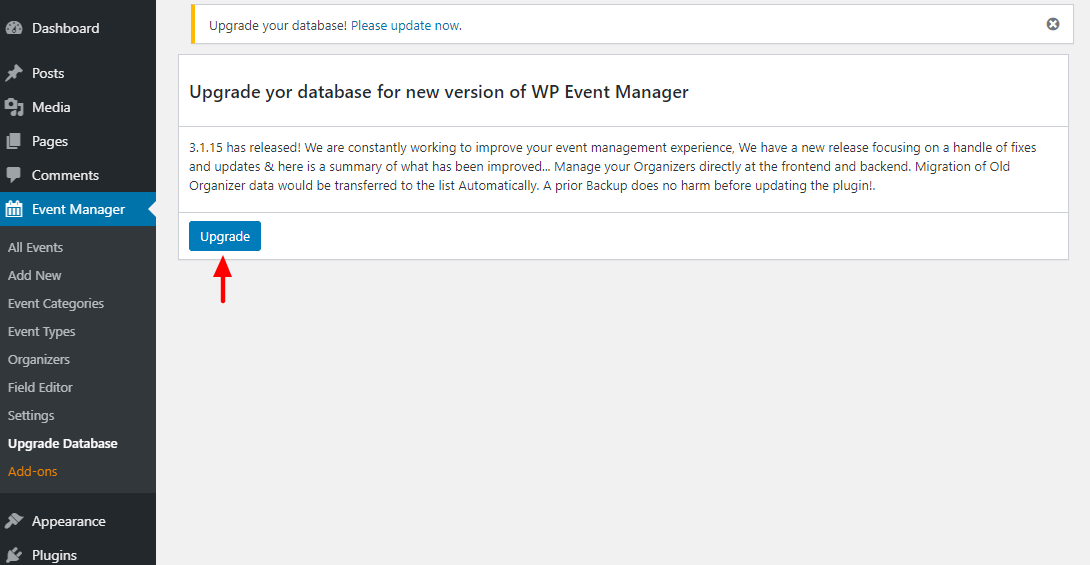Click the Dashboard gauge icon
Image resolution: width=1090 pixels, height=565 pixels.
(14, 28)
